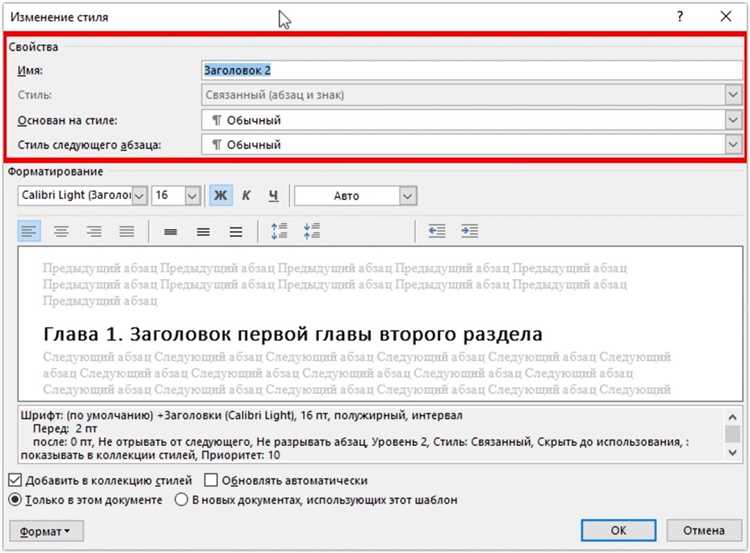Select 'В новых документах, использующих этот шаблон'
This screenshot has height=553, width=750.
[x=181, y=500]
